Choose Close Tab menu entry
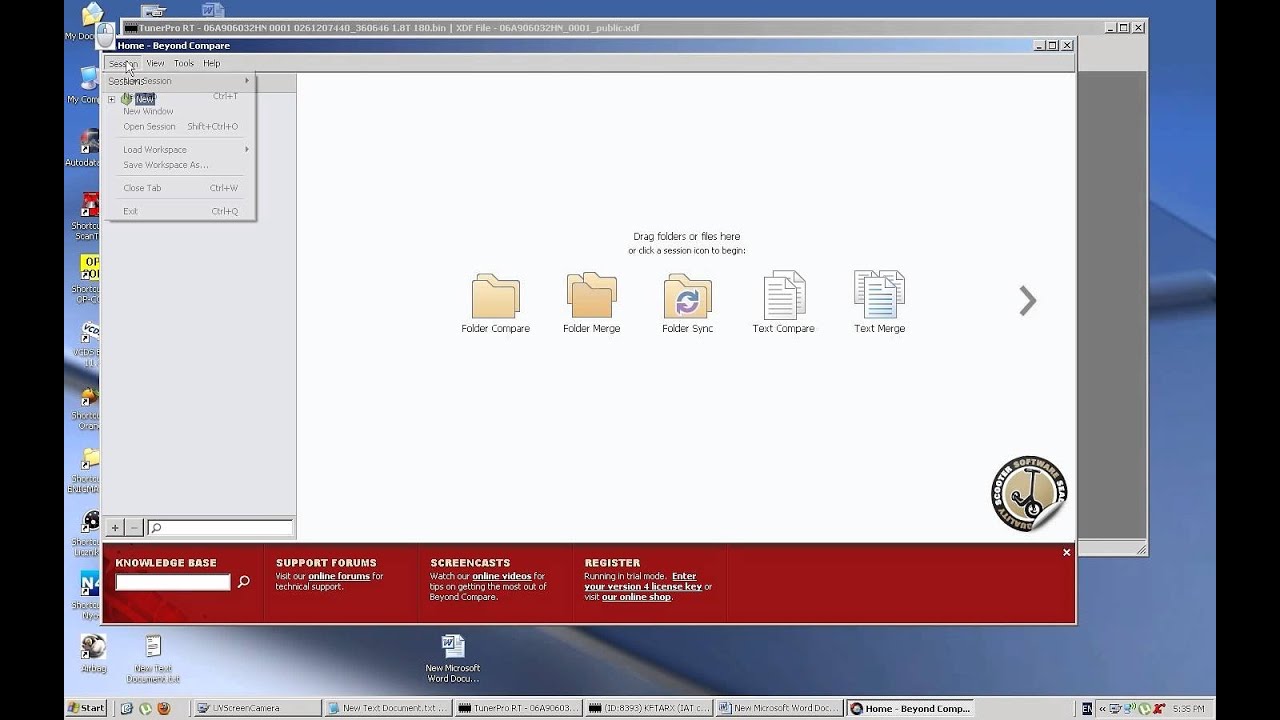Viewport: 1280px width, 720px height. click(178, 187)
